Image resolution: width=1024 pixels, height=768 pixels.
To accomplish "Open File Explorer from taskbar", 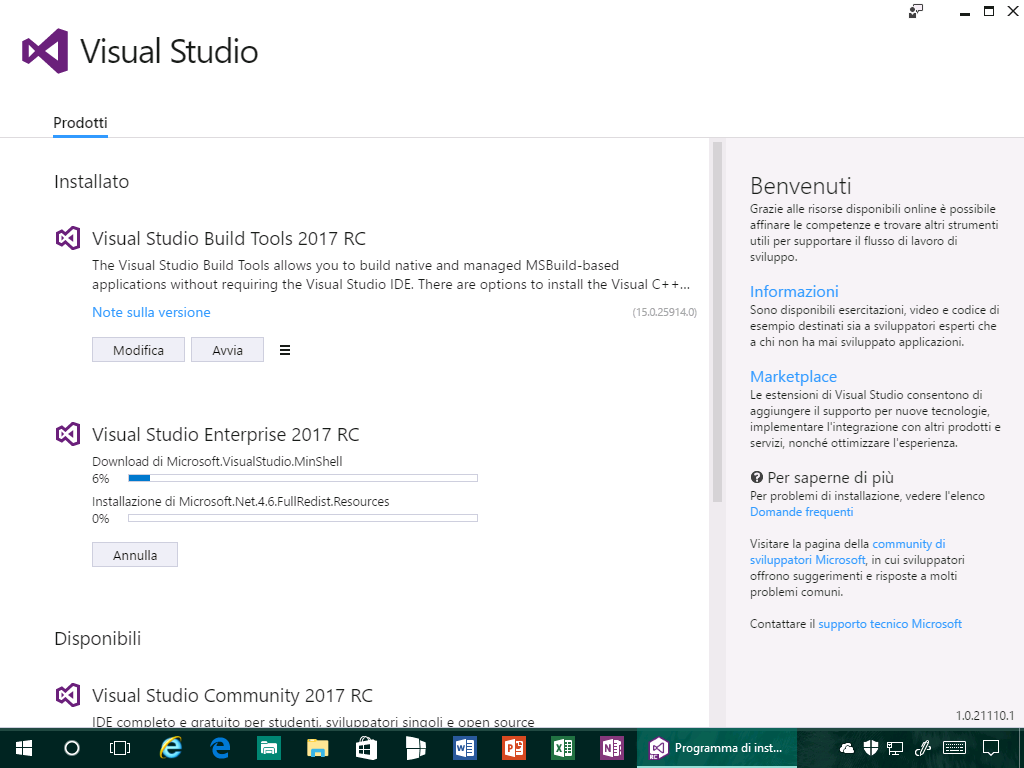I will point(318,748).
